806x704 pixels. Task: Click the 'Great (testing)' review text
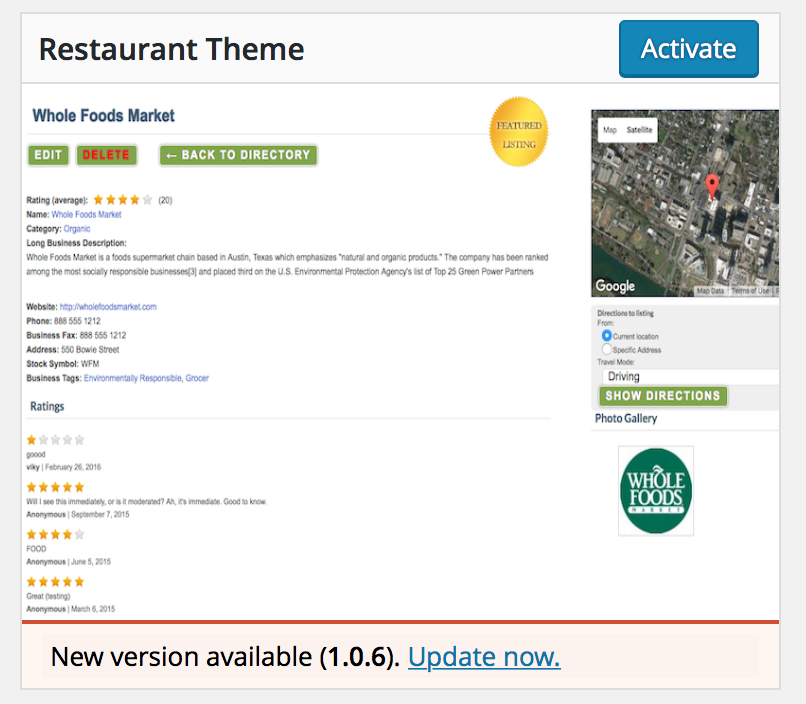48,596
